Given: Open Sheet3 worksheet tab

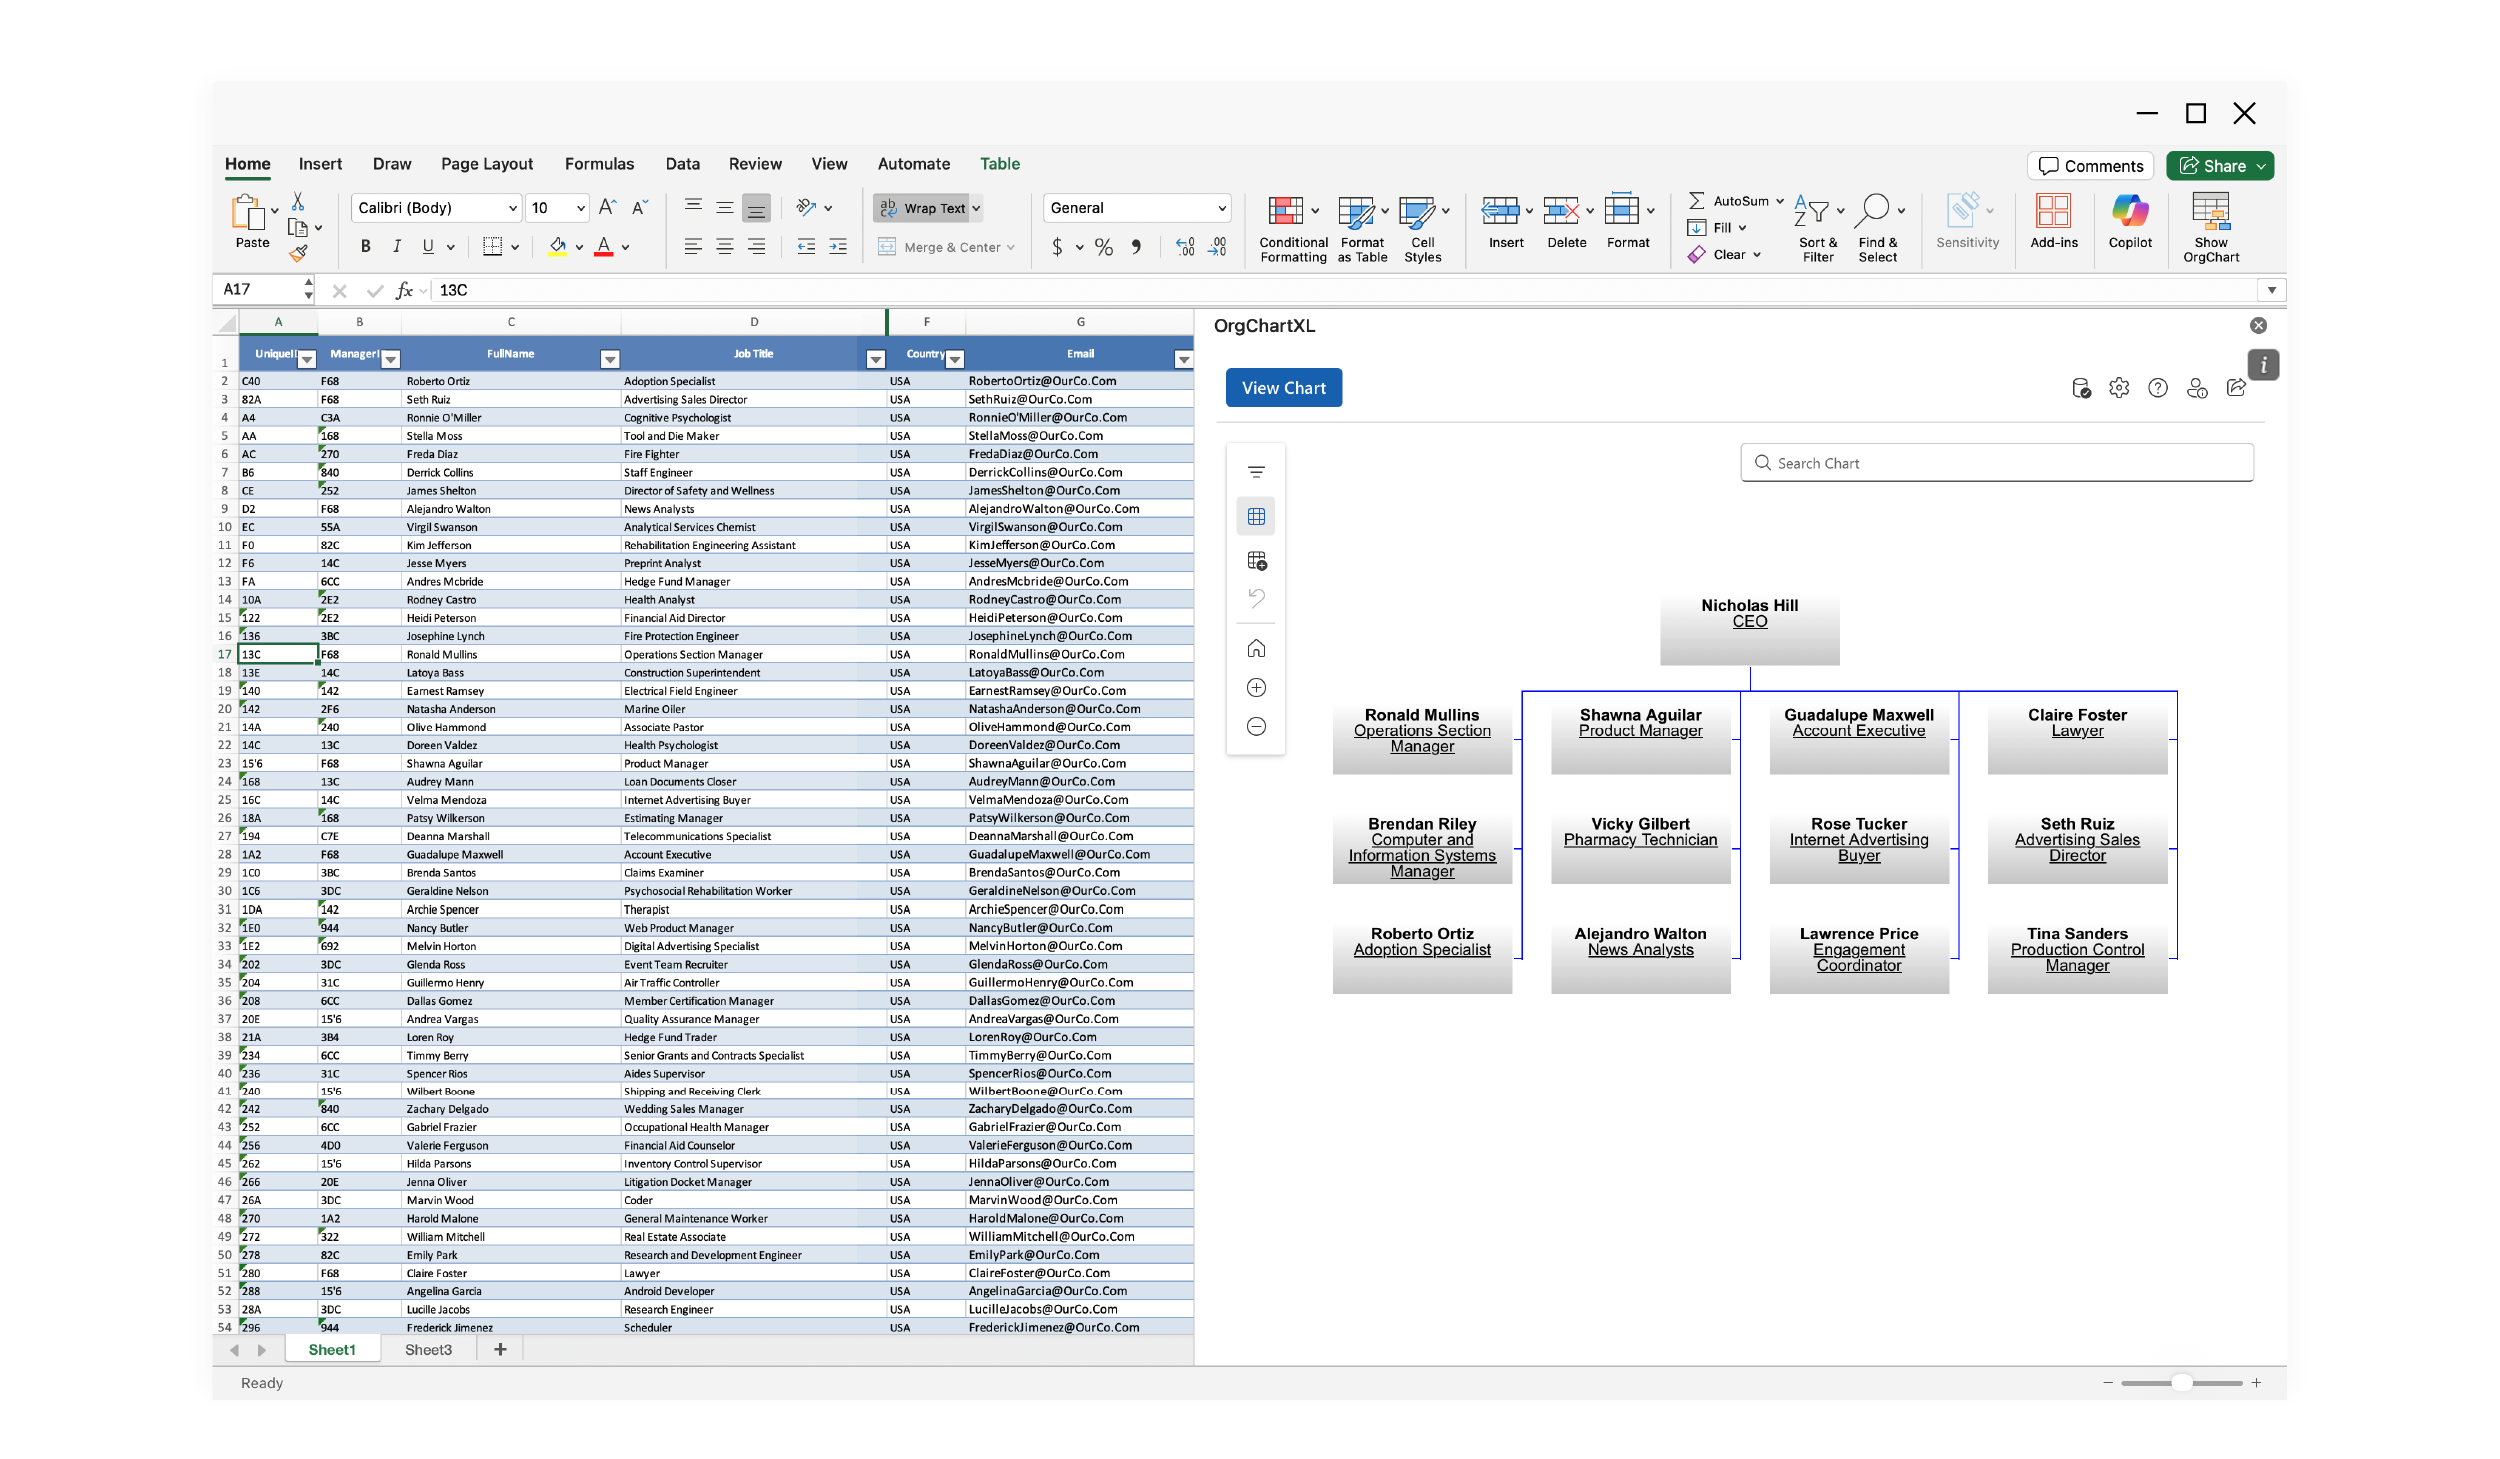Looking at the screenshot, I should (x=428, y=1350).
